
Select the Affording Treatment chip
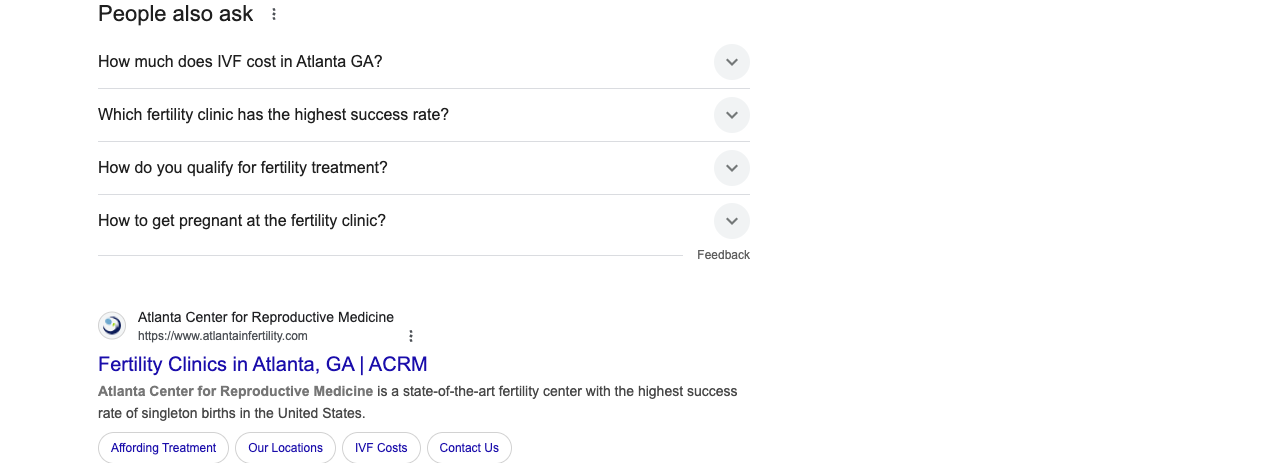163,448
